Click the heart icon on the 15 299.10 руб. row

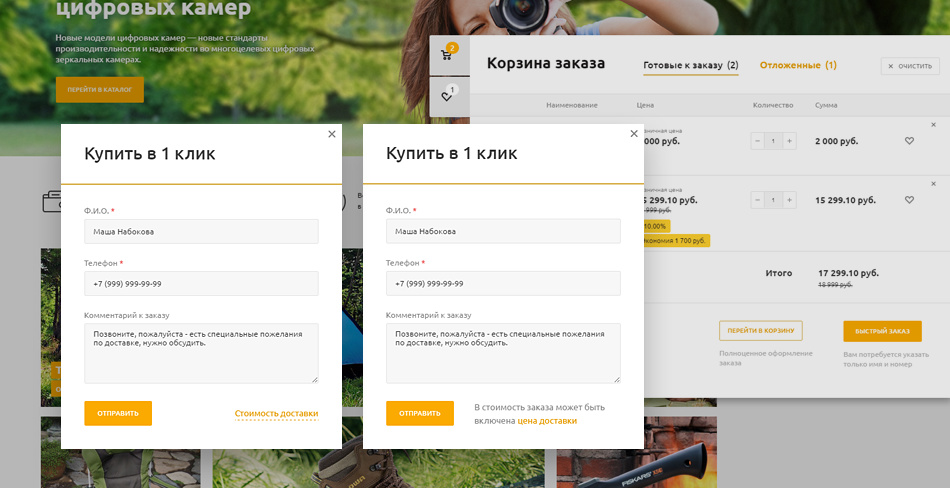[x=909, y=200]
